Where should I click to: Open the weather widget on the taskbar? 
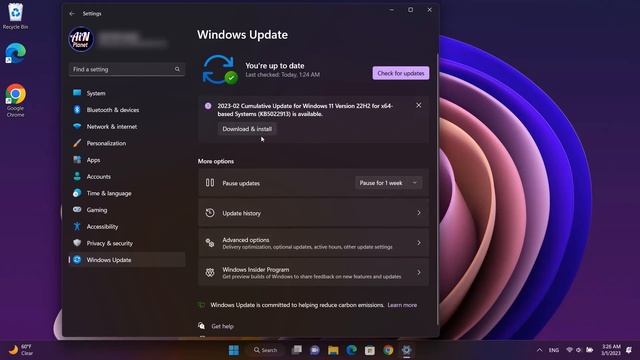point(21,350)
